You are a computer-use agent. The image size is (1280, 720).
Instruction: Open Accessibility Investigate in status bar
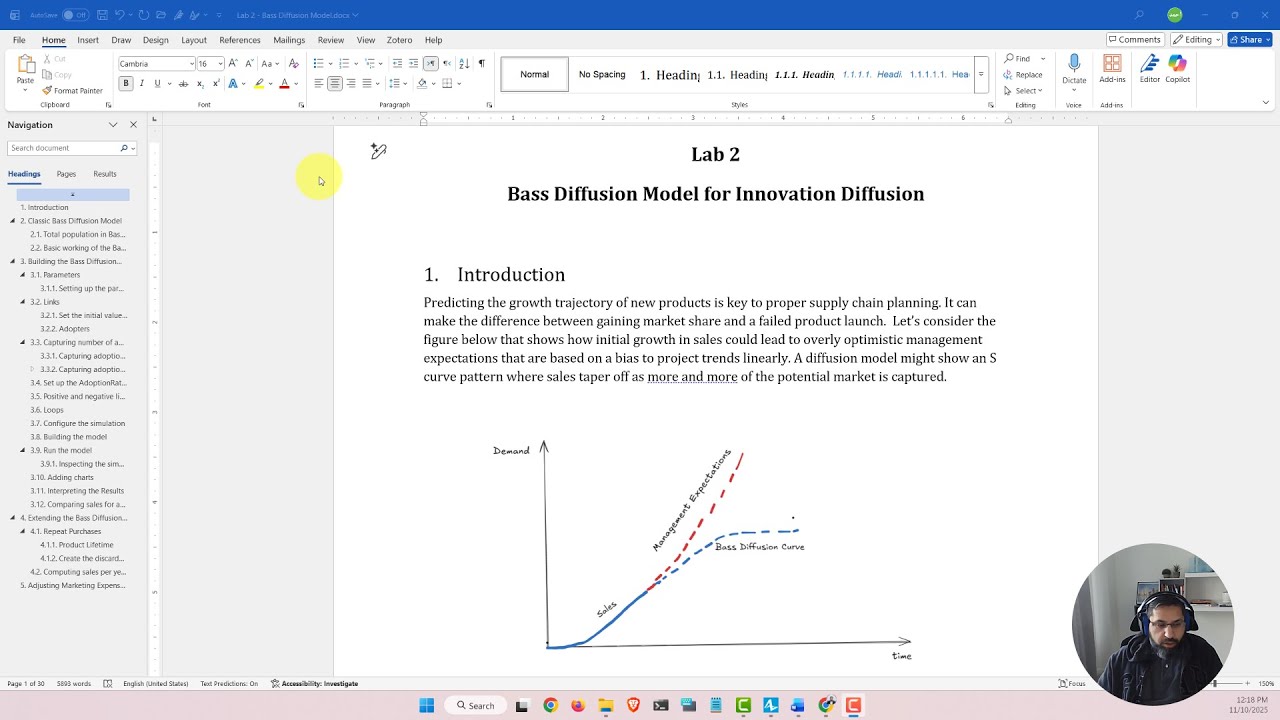pyautogui.click(x=314, y=684)
